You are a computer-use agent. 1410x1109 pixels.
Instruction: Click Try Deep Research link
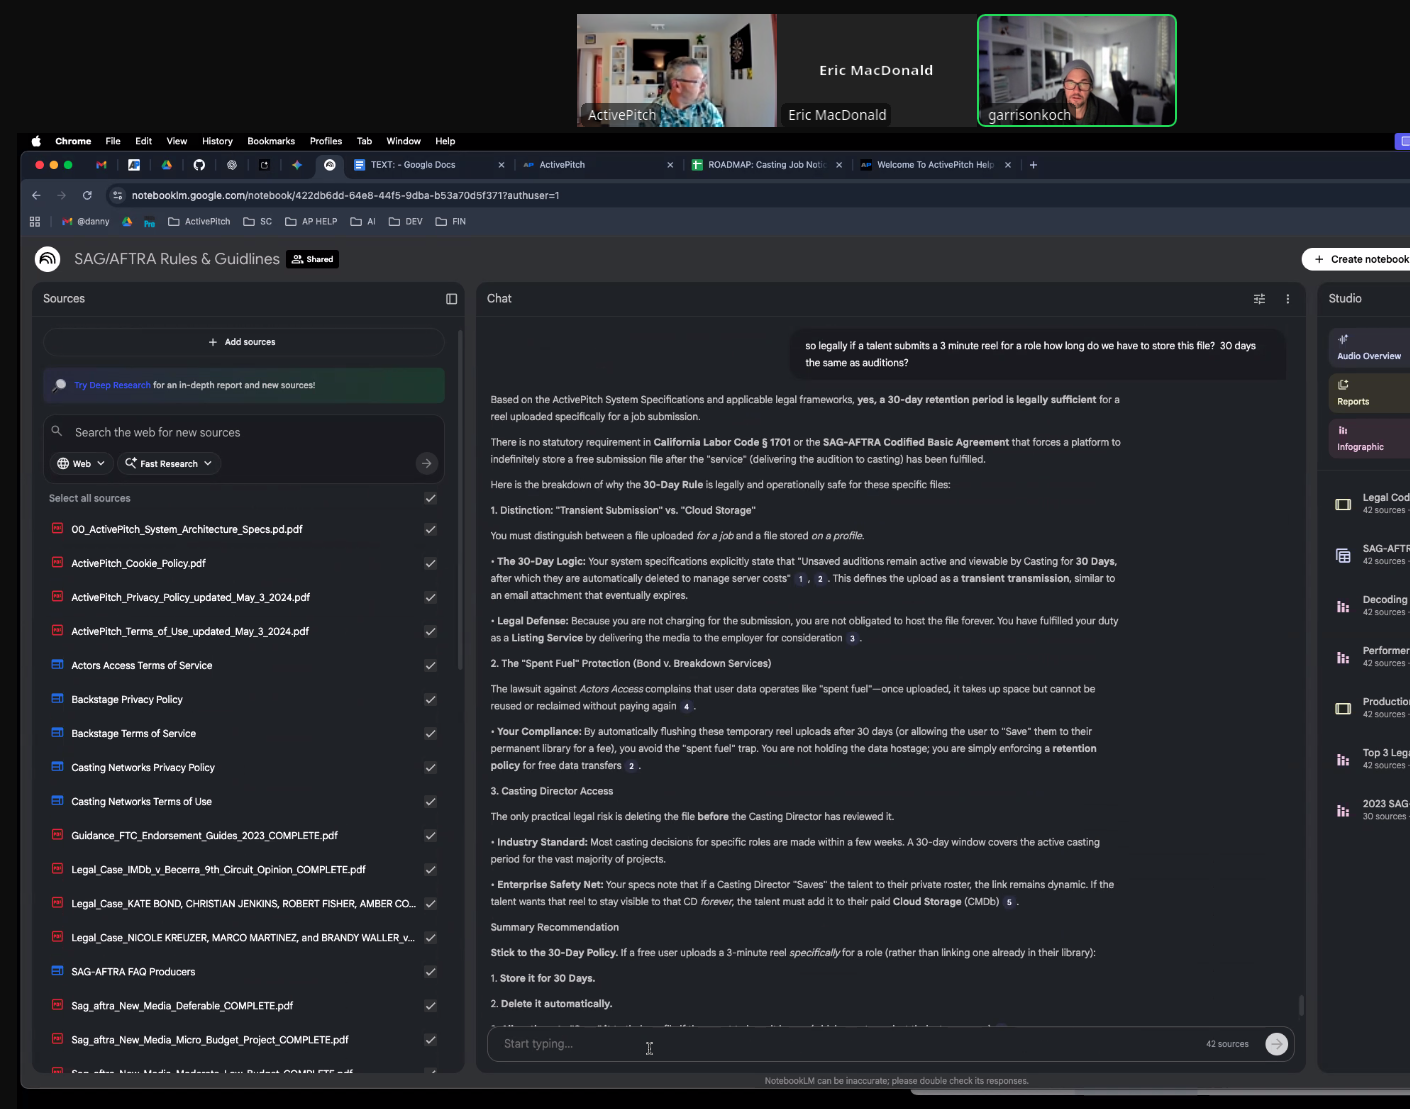pyautogui.click(x=112, y=385)
